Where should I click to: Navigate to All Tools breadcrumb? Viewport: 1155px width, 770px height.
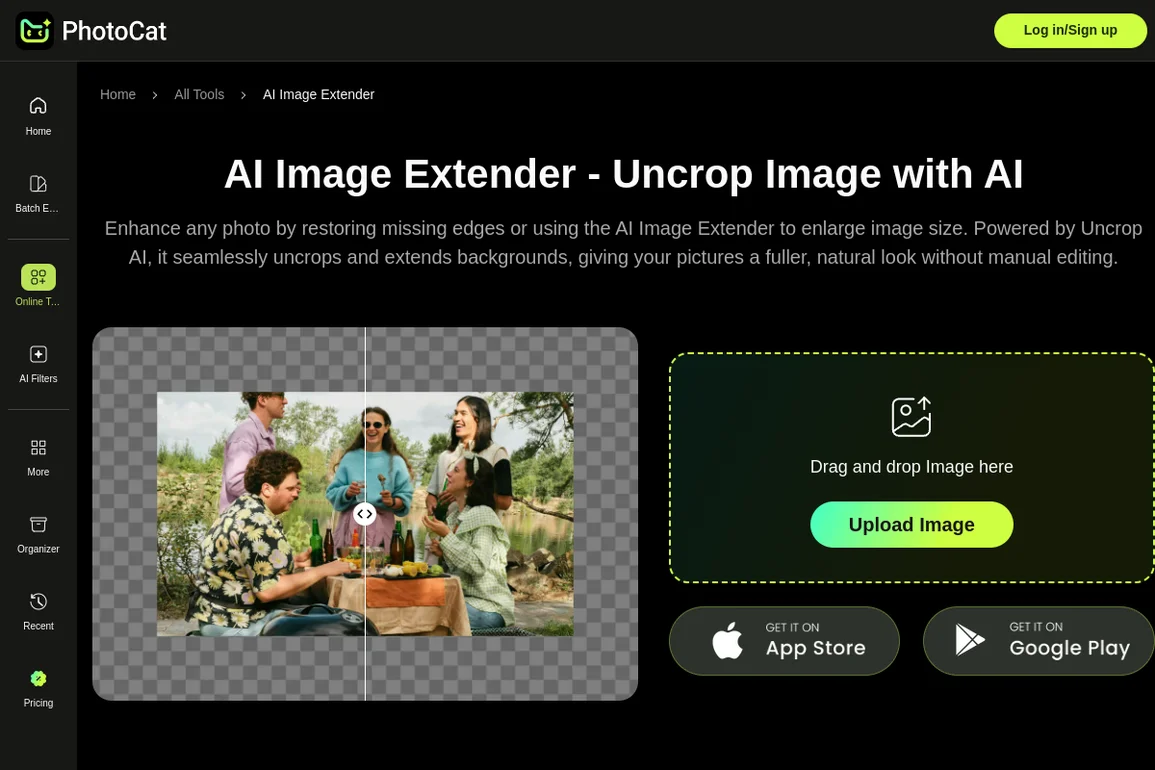pos(199,95)
